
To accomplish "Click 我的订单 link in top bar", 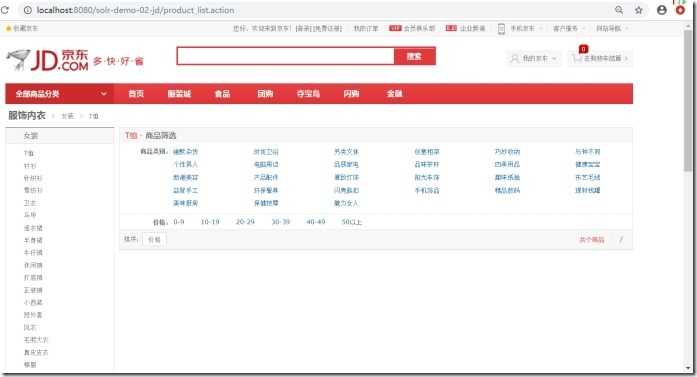I will pos(366,28).
